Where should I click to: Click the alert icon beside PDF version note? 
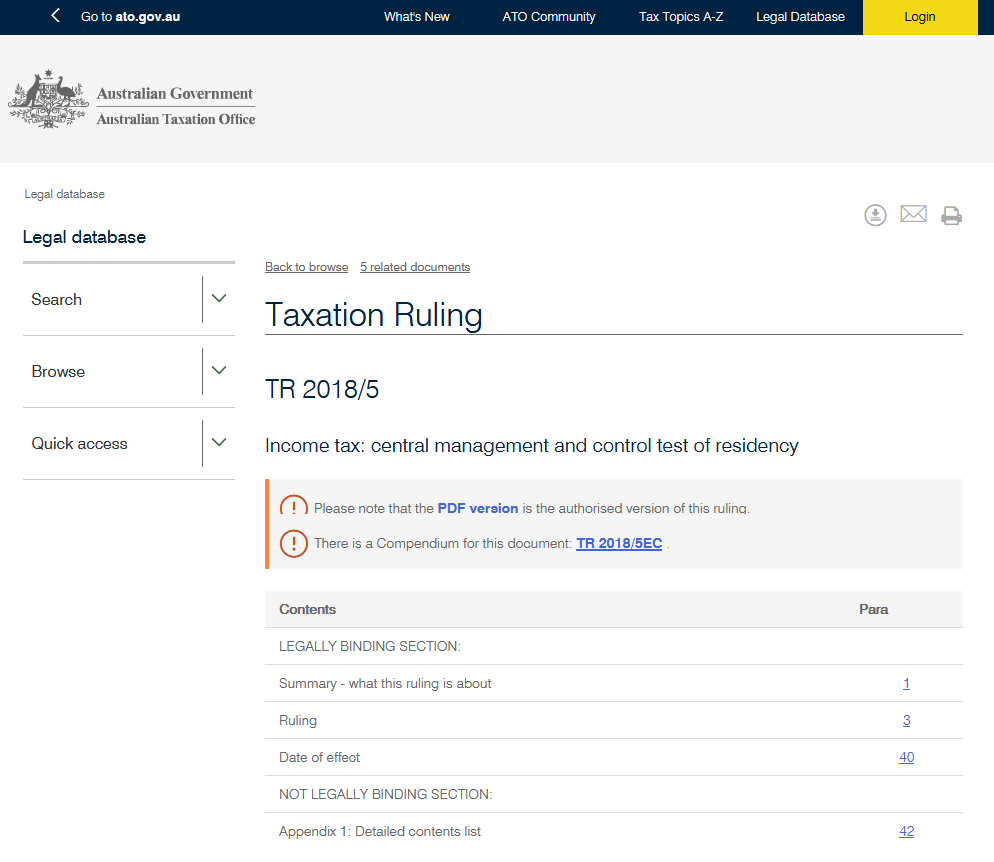coord(293,508)
